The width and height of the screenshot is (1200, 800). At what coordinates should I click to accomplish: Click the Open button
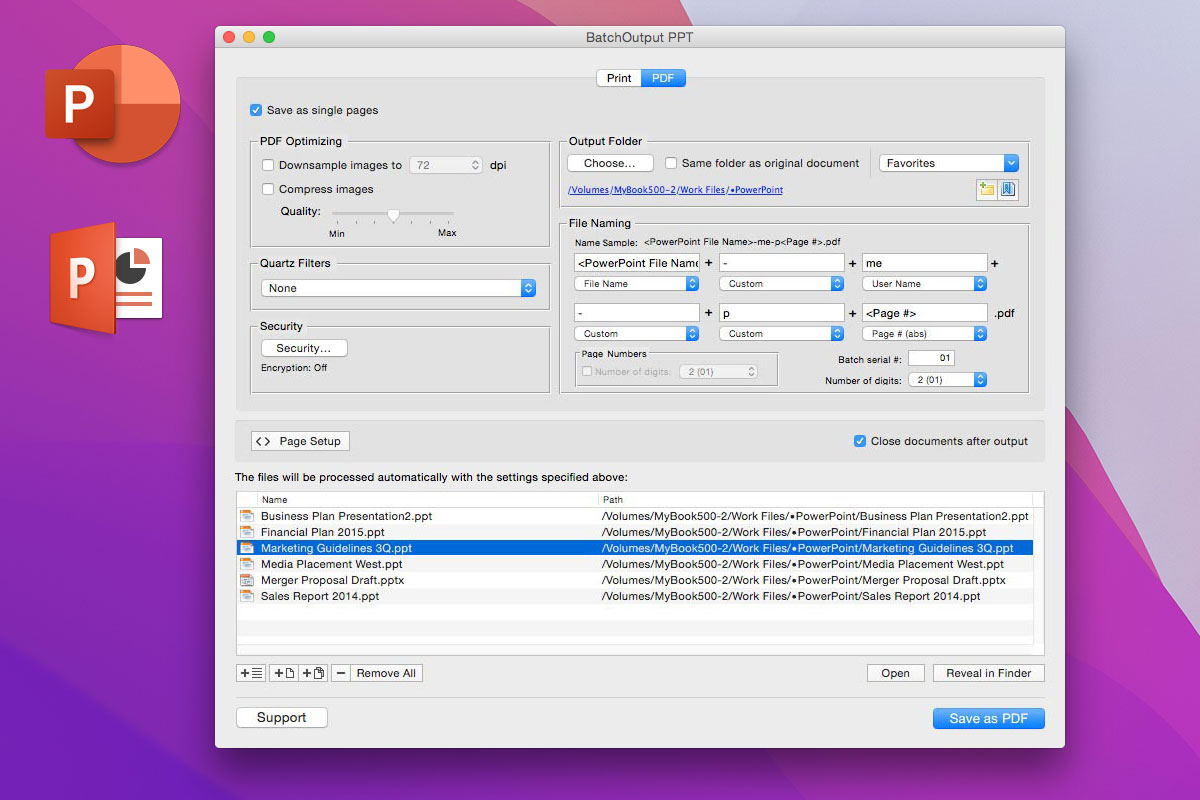coord(895,673)
